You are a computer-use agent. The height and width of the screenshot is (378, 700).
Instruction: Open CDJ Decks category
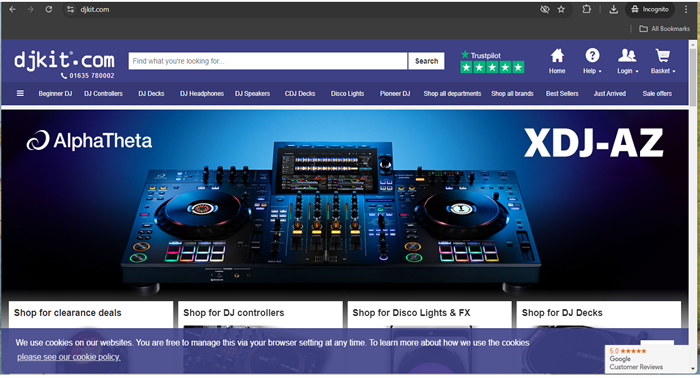[x=300, y=94]
